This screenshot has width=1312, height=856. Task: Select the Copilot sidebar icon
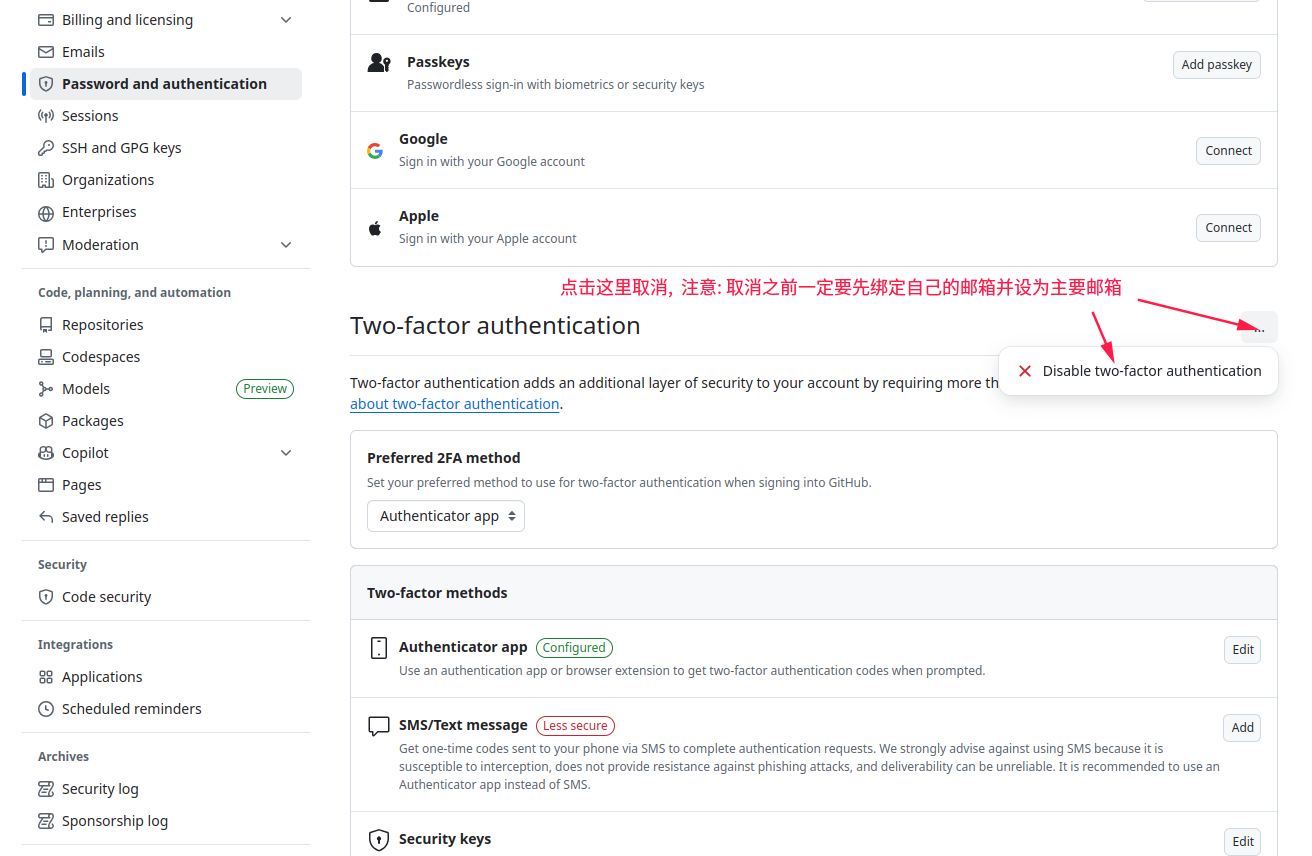pos(46,452)
